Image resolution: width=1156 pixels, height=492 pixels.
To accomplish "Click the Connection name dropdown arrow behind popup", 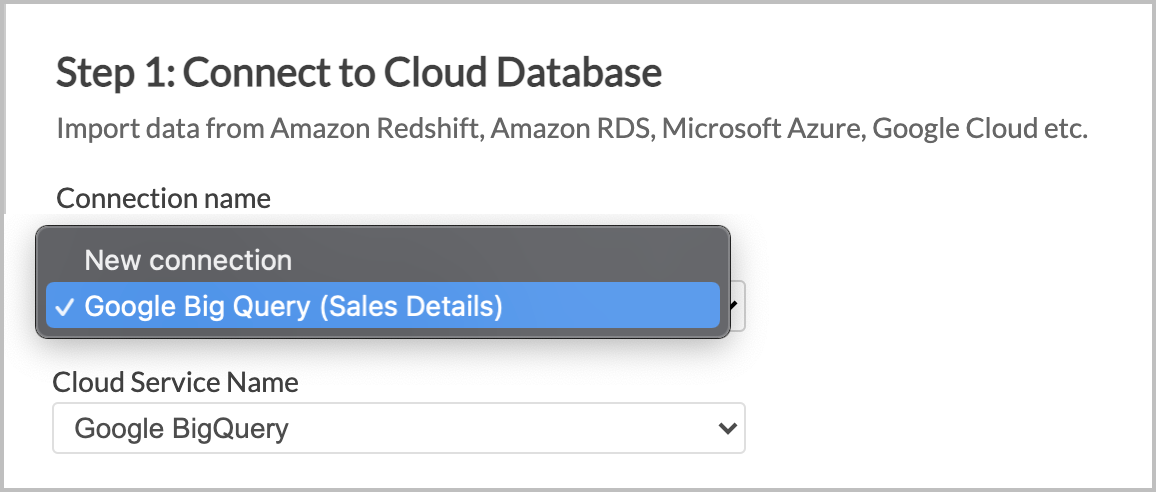I will [x=734, y=305].
